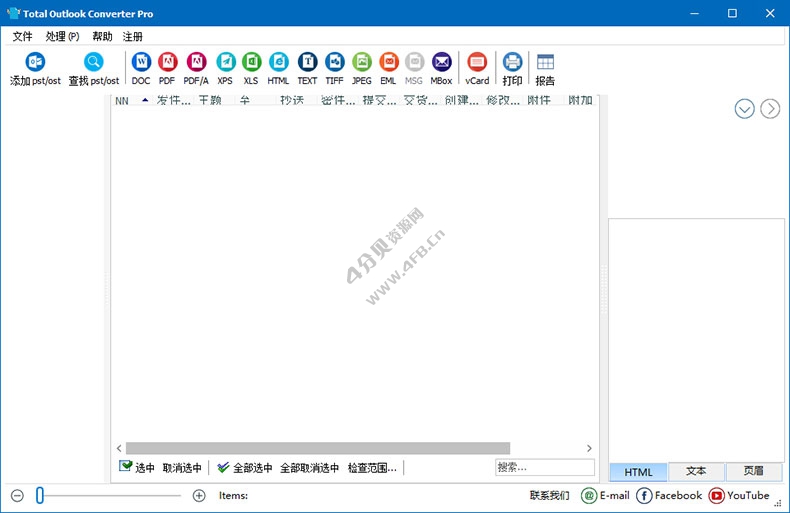Viewport: 790px width, 513px height.
Task: Switch to the 文本 preview tab
Action: (696, 472)
